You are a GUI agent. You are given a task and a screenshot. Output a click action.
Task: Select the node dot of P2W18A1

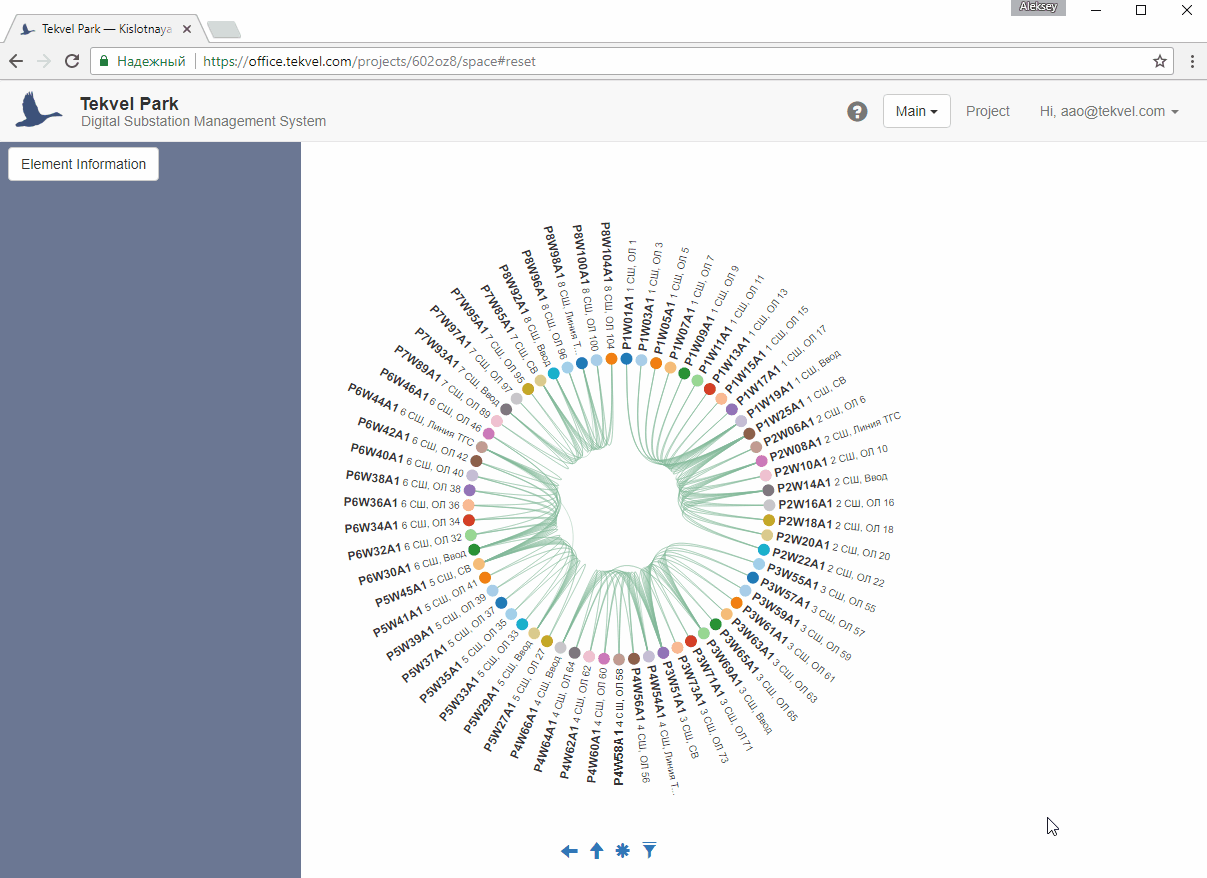coord(769,520)
